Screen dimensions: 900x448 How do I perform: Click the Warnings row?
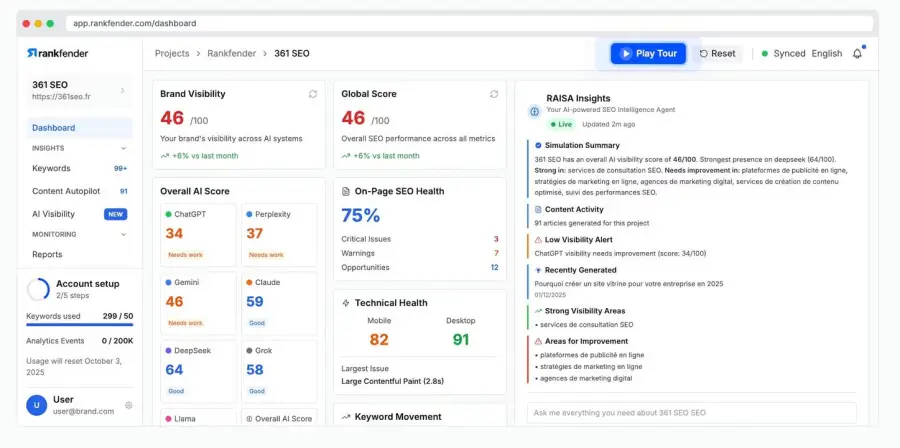point(420,253)
